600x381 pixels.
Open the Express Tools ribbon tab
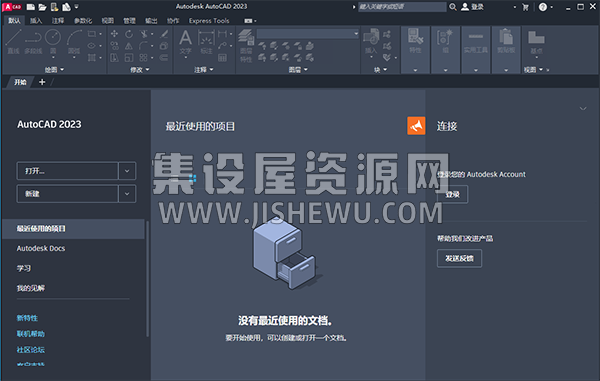(209, 21)
